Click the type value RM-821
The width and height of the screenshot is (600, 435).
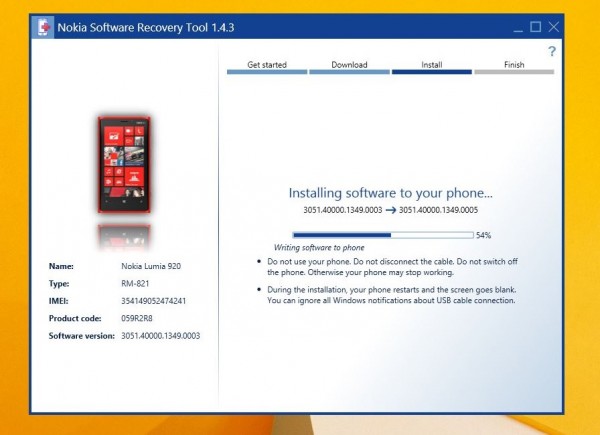pos(135,283)
